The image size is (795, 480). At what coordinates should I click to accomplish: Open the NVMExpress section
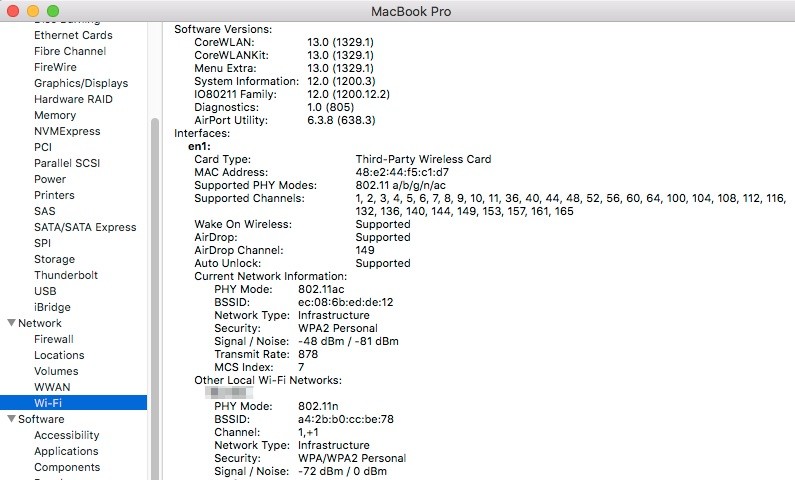click(67, 131)
